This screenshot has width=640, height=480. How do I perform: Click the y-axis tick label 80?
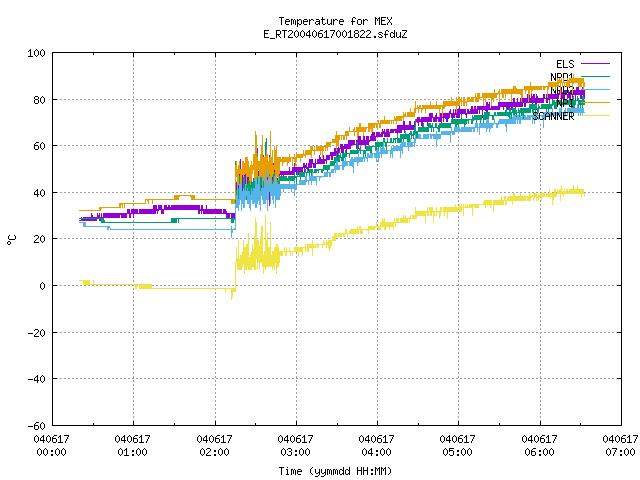coord(39,100)
